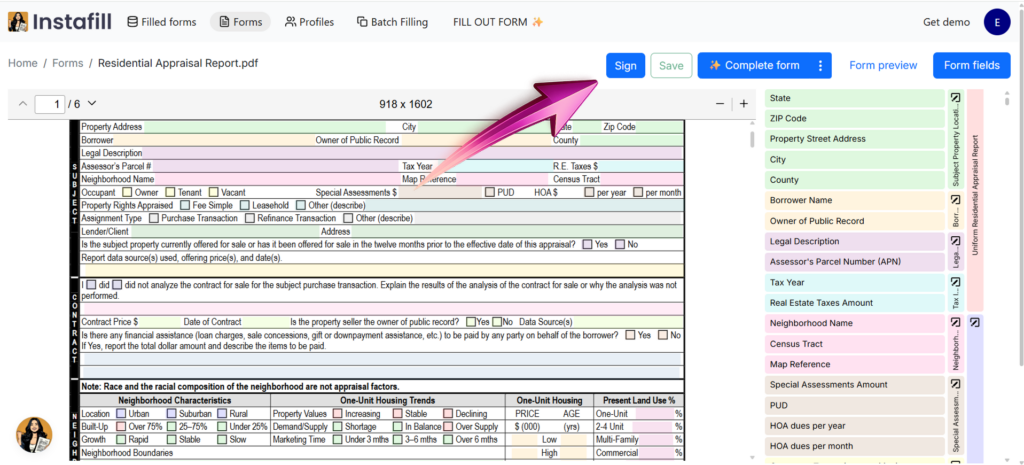The image size is (1024, 465).
Task: Select Borrower Name in the field list
Action: 854,200
